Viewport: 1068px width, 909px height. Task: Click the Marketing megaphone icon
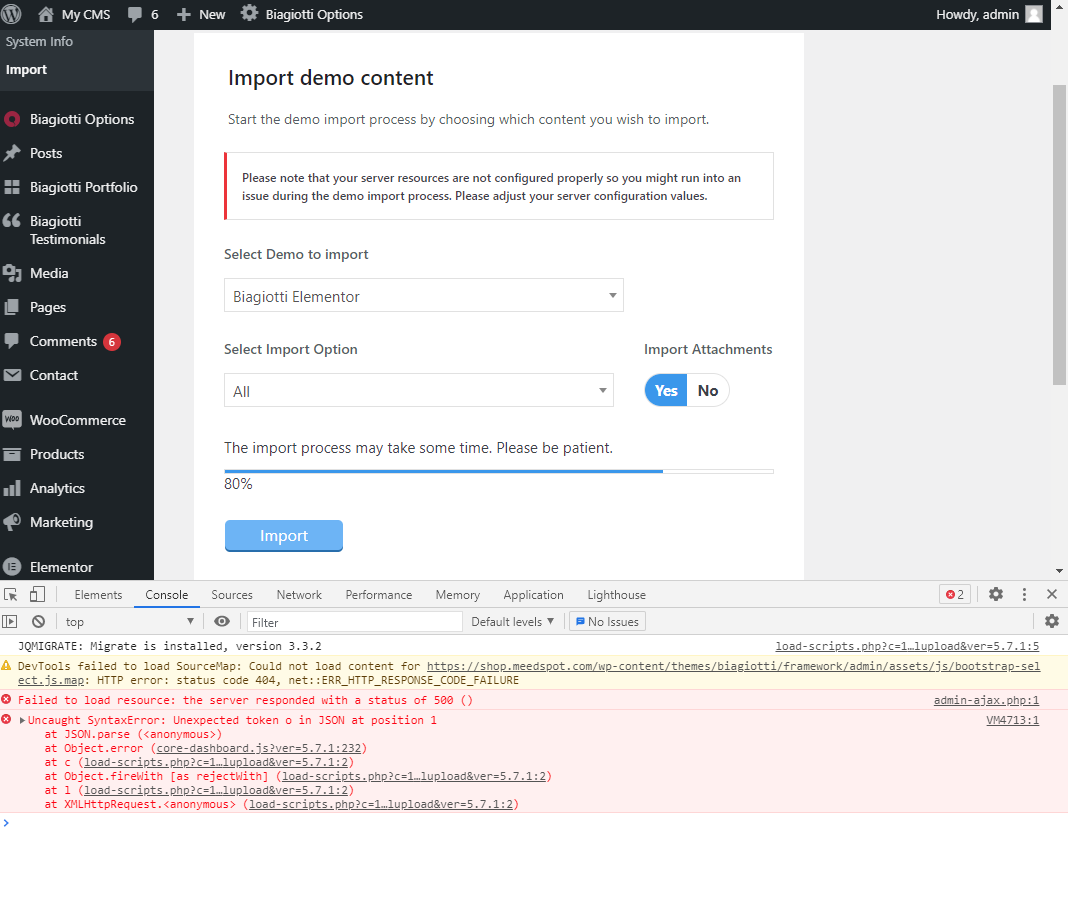pos(12,522)
